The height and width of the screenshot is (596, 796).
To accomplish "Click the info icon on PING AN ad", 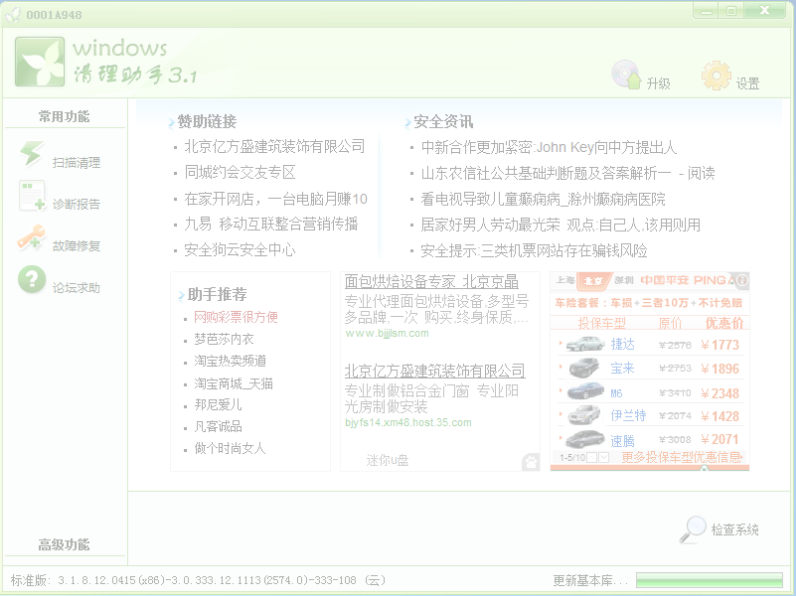I will (x=742, y=280).
